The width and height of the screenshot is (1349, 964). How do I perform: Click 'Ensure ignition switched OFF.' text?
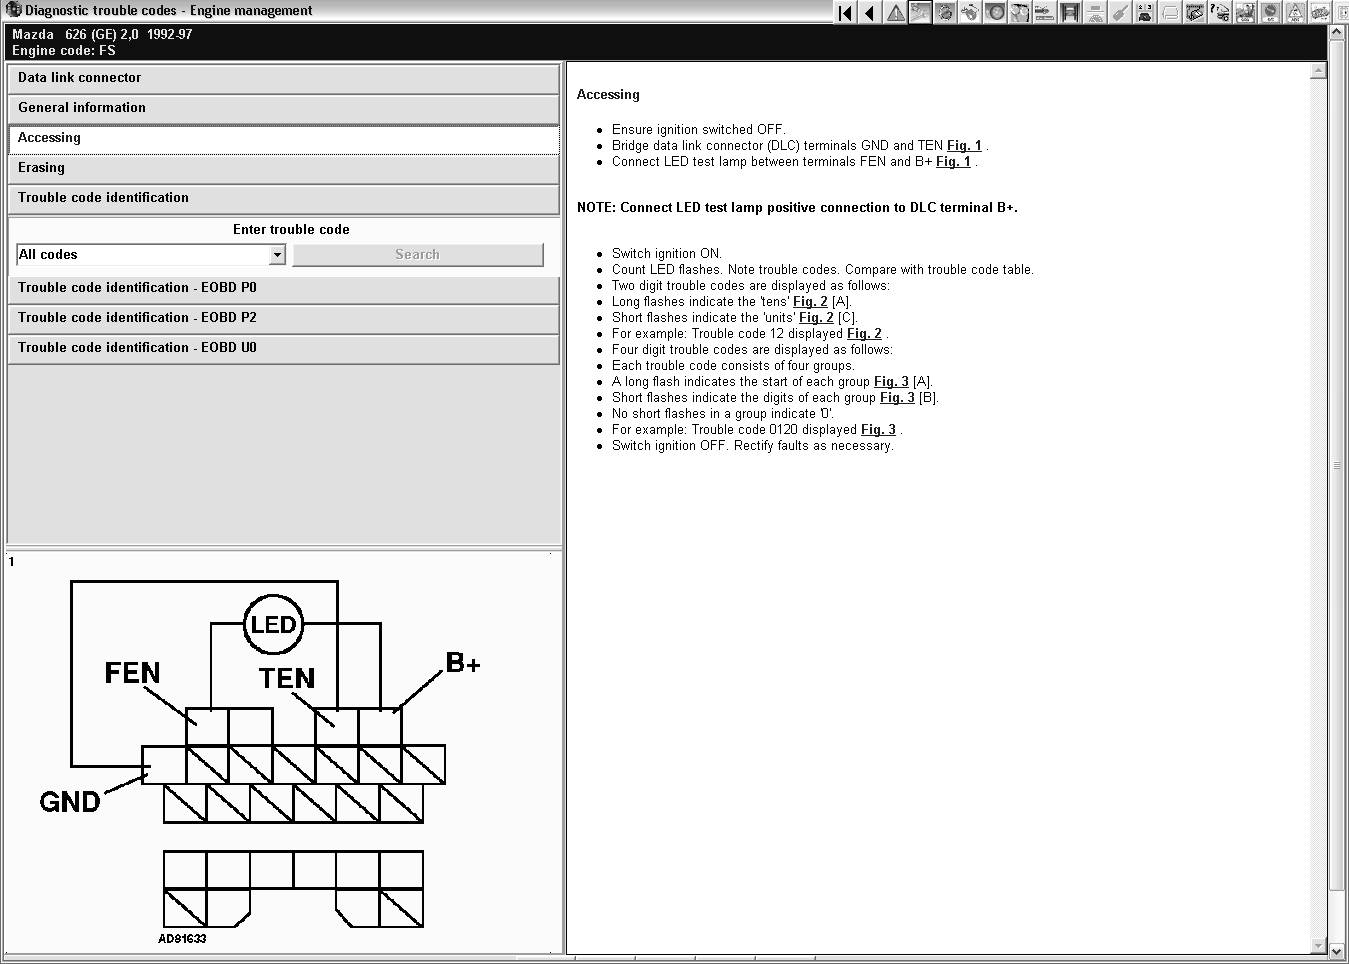pyautogui.click(x=699, y=129)
